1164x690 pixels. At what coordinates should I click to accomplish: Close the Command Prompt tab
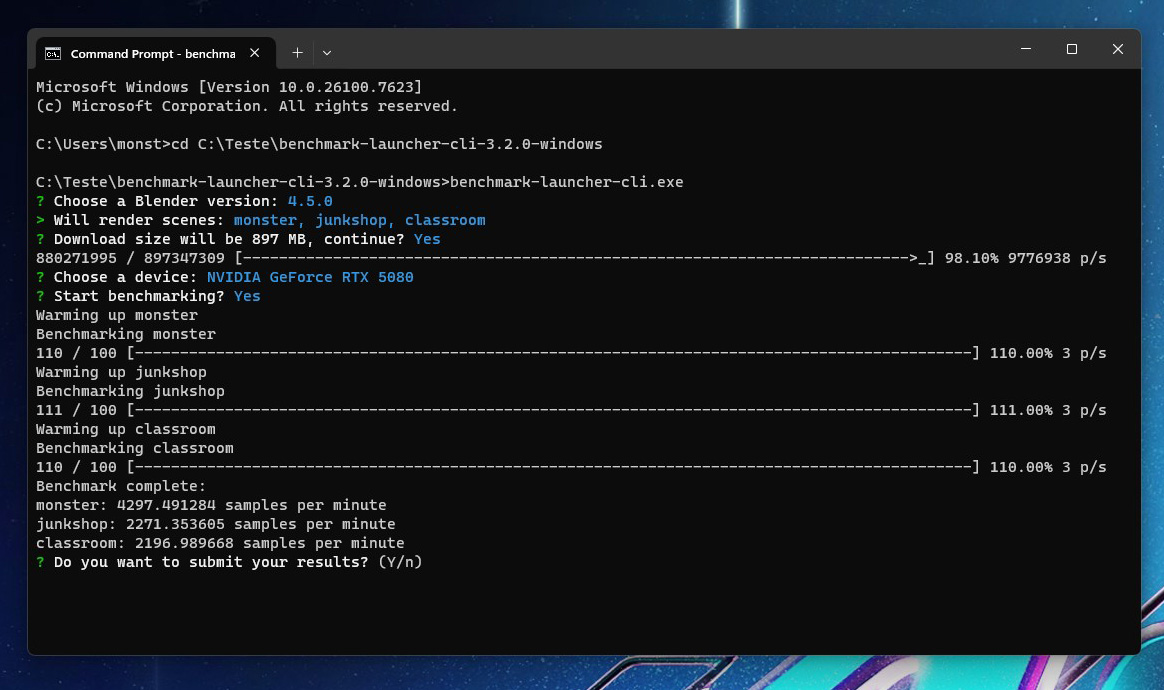click(255, 53)
